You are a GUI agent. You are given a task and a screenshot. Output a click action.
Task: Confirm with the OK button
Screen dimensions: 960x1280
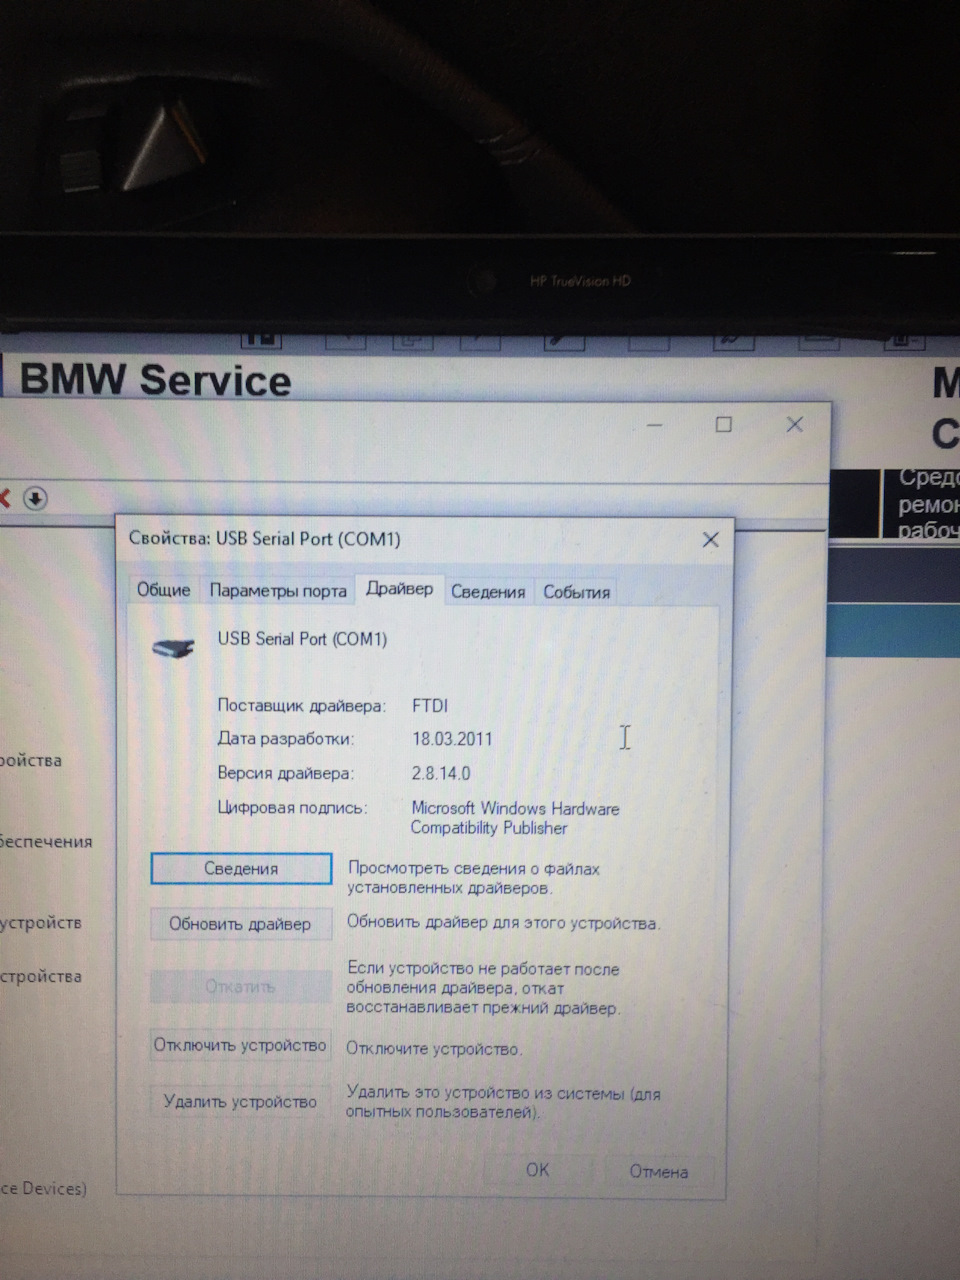click(537, 1169)
